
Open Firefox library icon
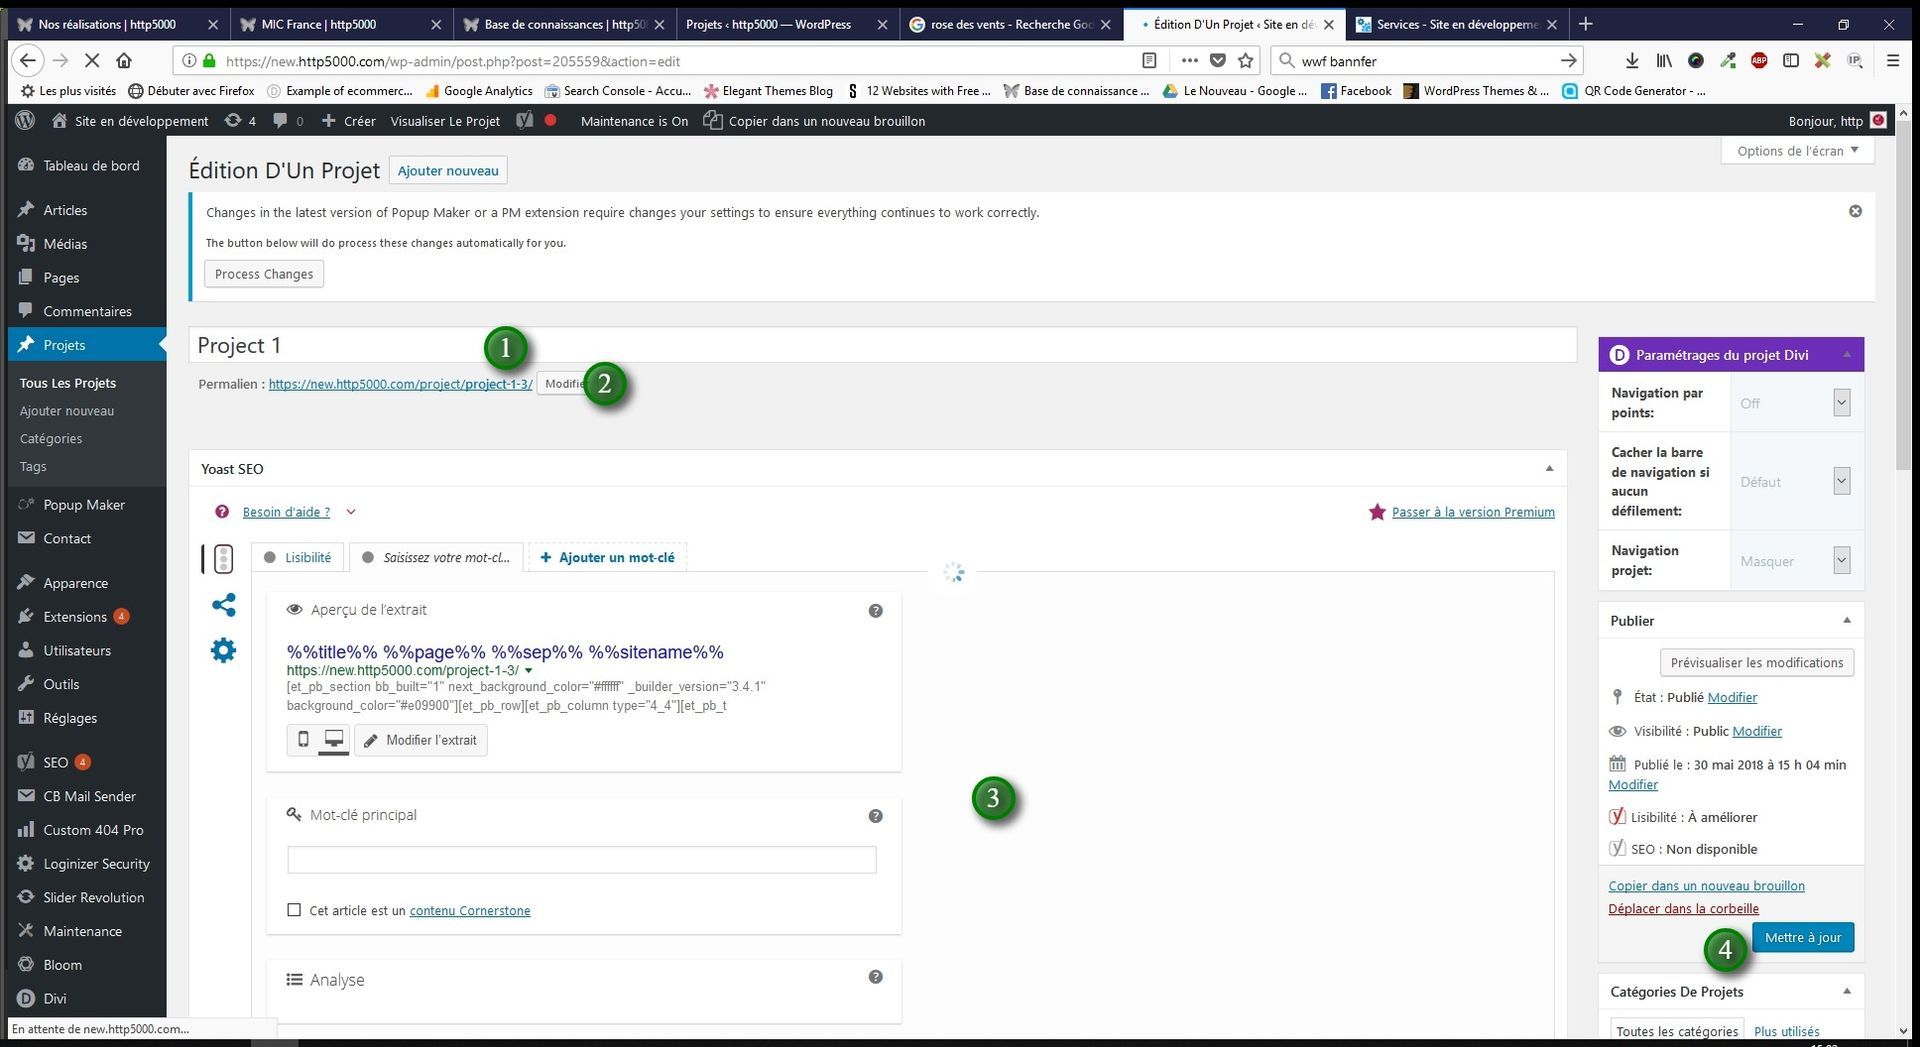coord(1664,61)
